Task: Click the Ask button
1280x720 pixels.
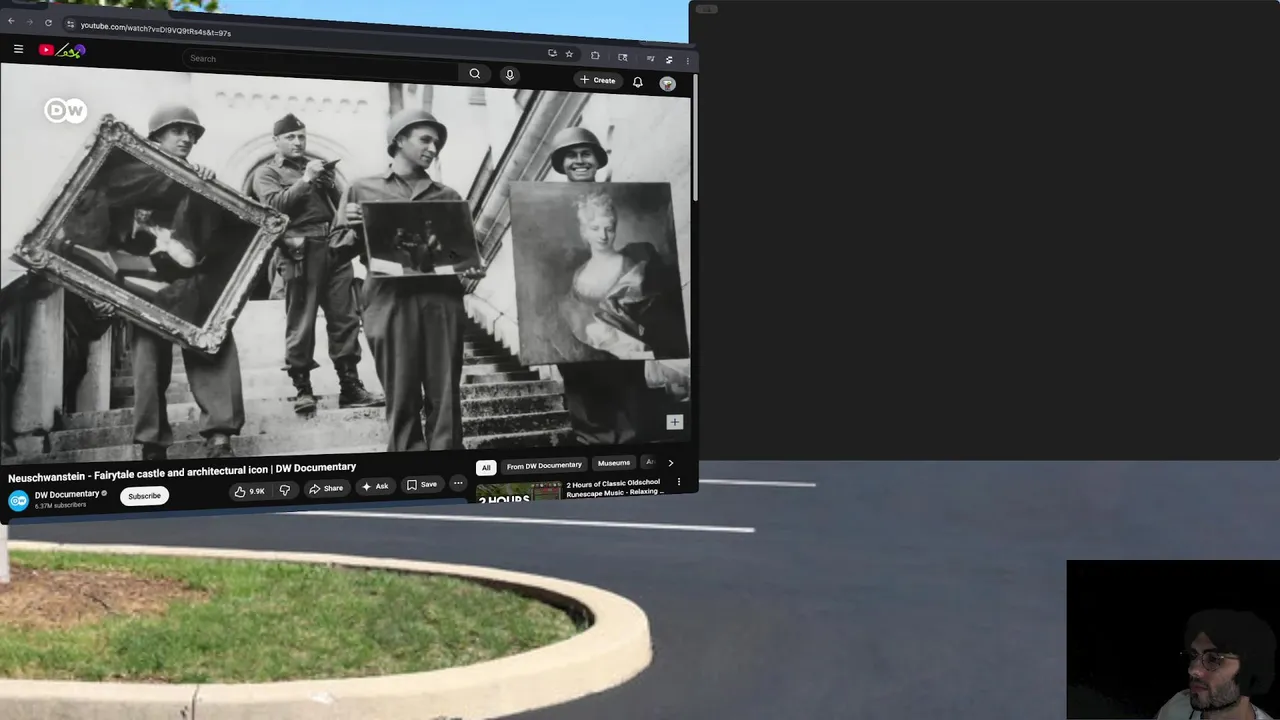Action: pyautogui.click(x=375, y=486)
